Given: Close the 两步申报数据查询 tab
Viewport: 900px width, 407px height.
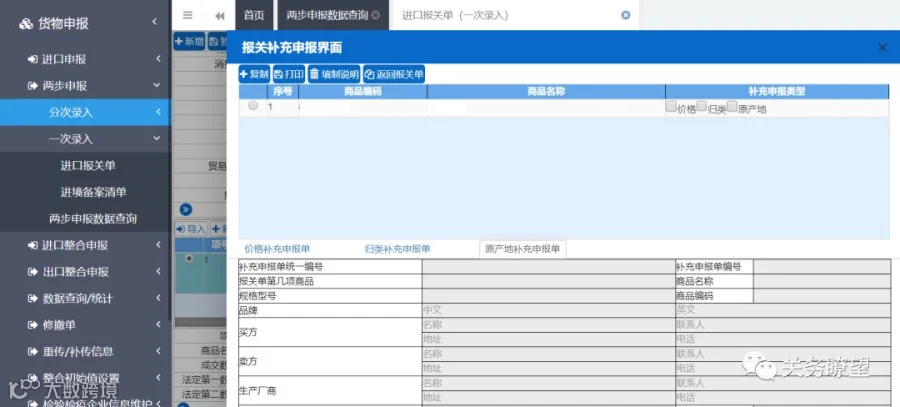Looking at the screenshot, I should tap(375, 15).
